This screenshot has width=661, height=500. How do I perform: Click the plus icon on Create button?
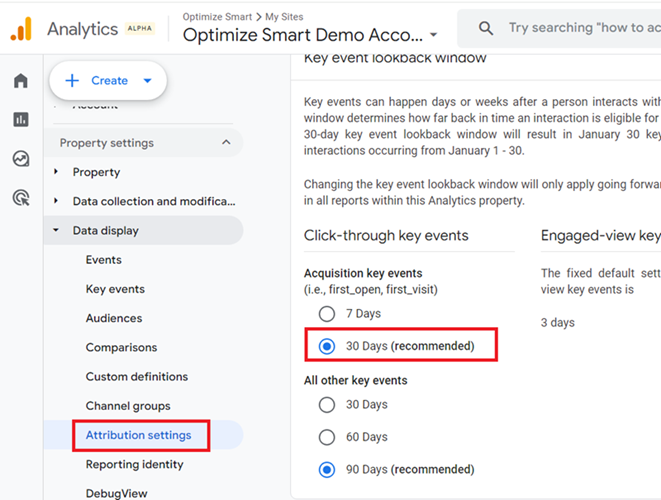coord(72,81)
